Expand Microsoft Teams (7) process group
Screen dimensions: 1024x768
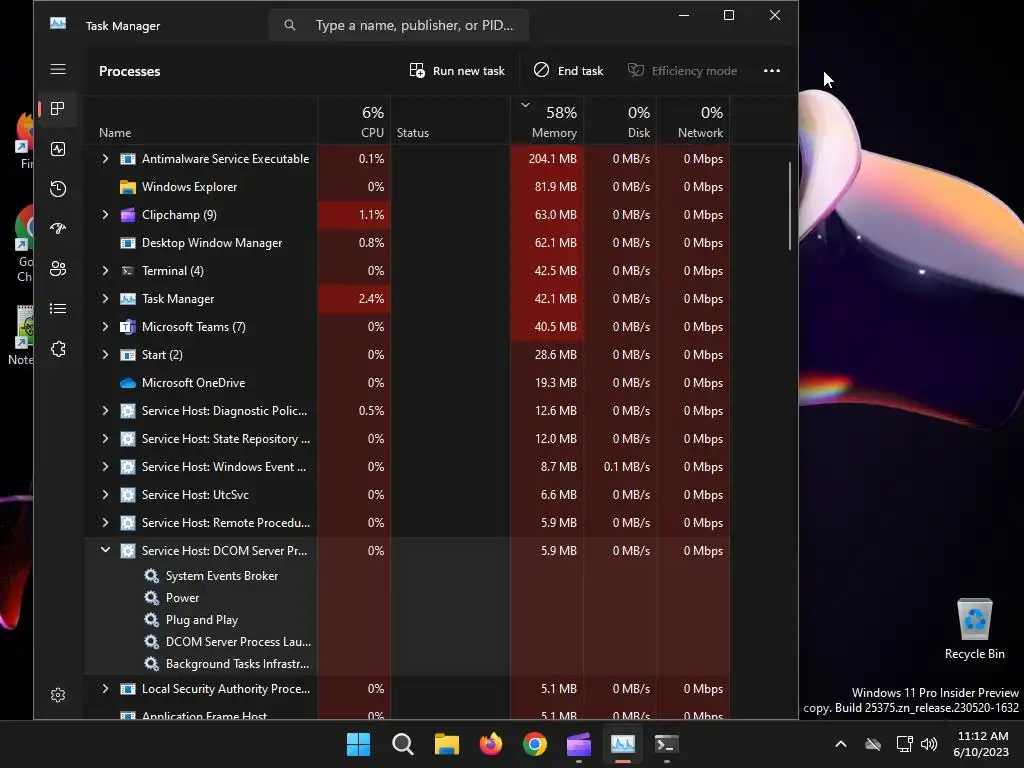[x=105, y=327]
